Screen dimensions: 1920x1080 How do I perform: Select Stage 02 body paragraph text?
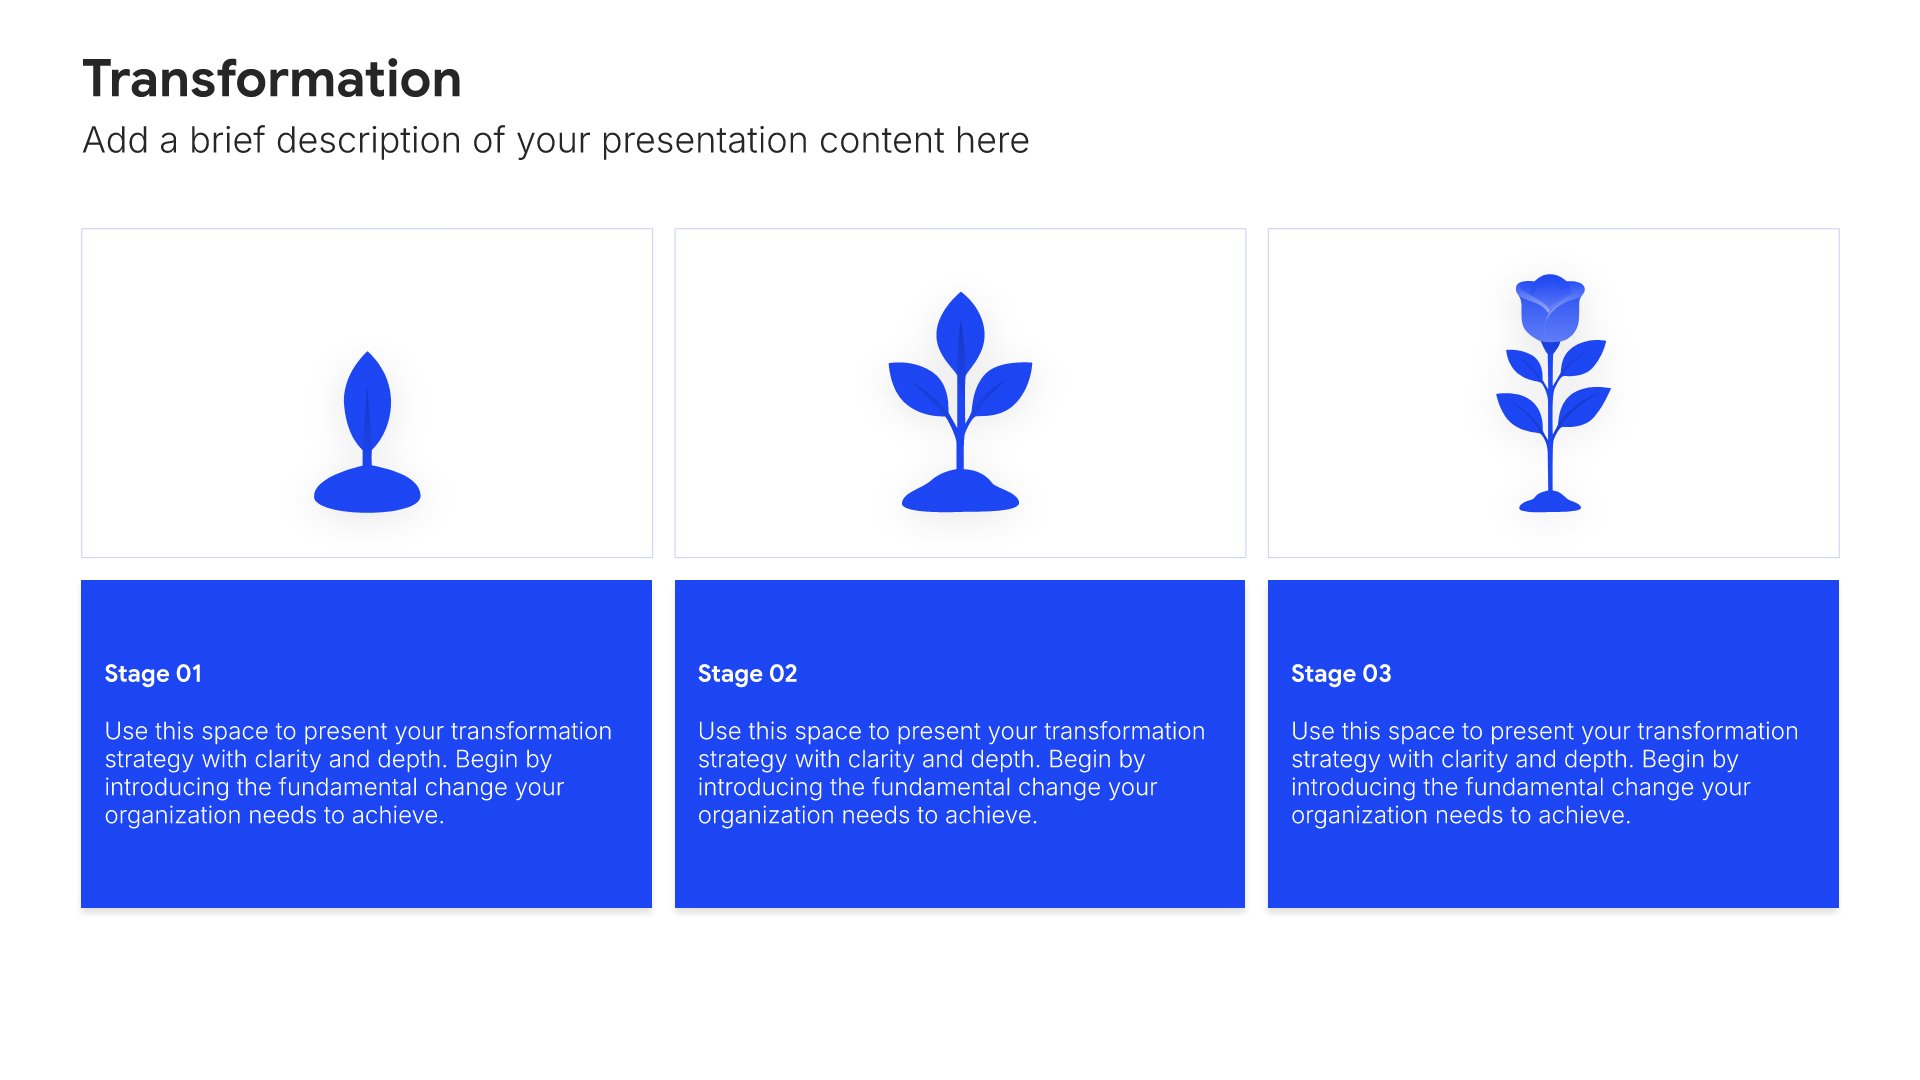[951, 773]
